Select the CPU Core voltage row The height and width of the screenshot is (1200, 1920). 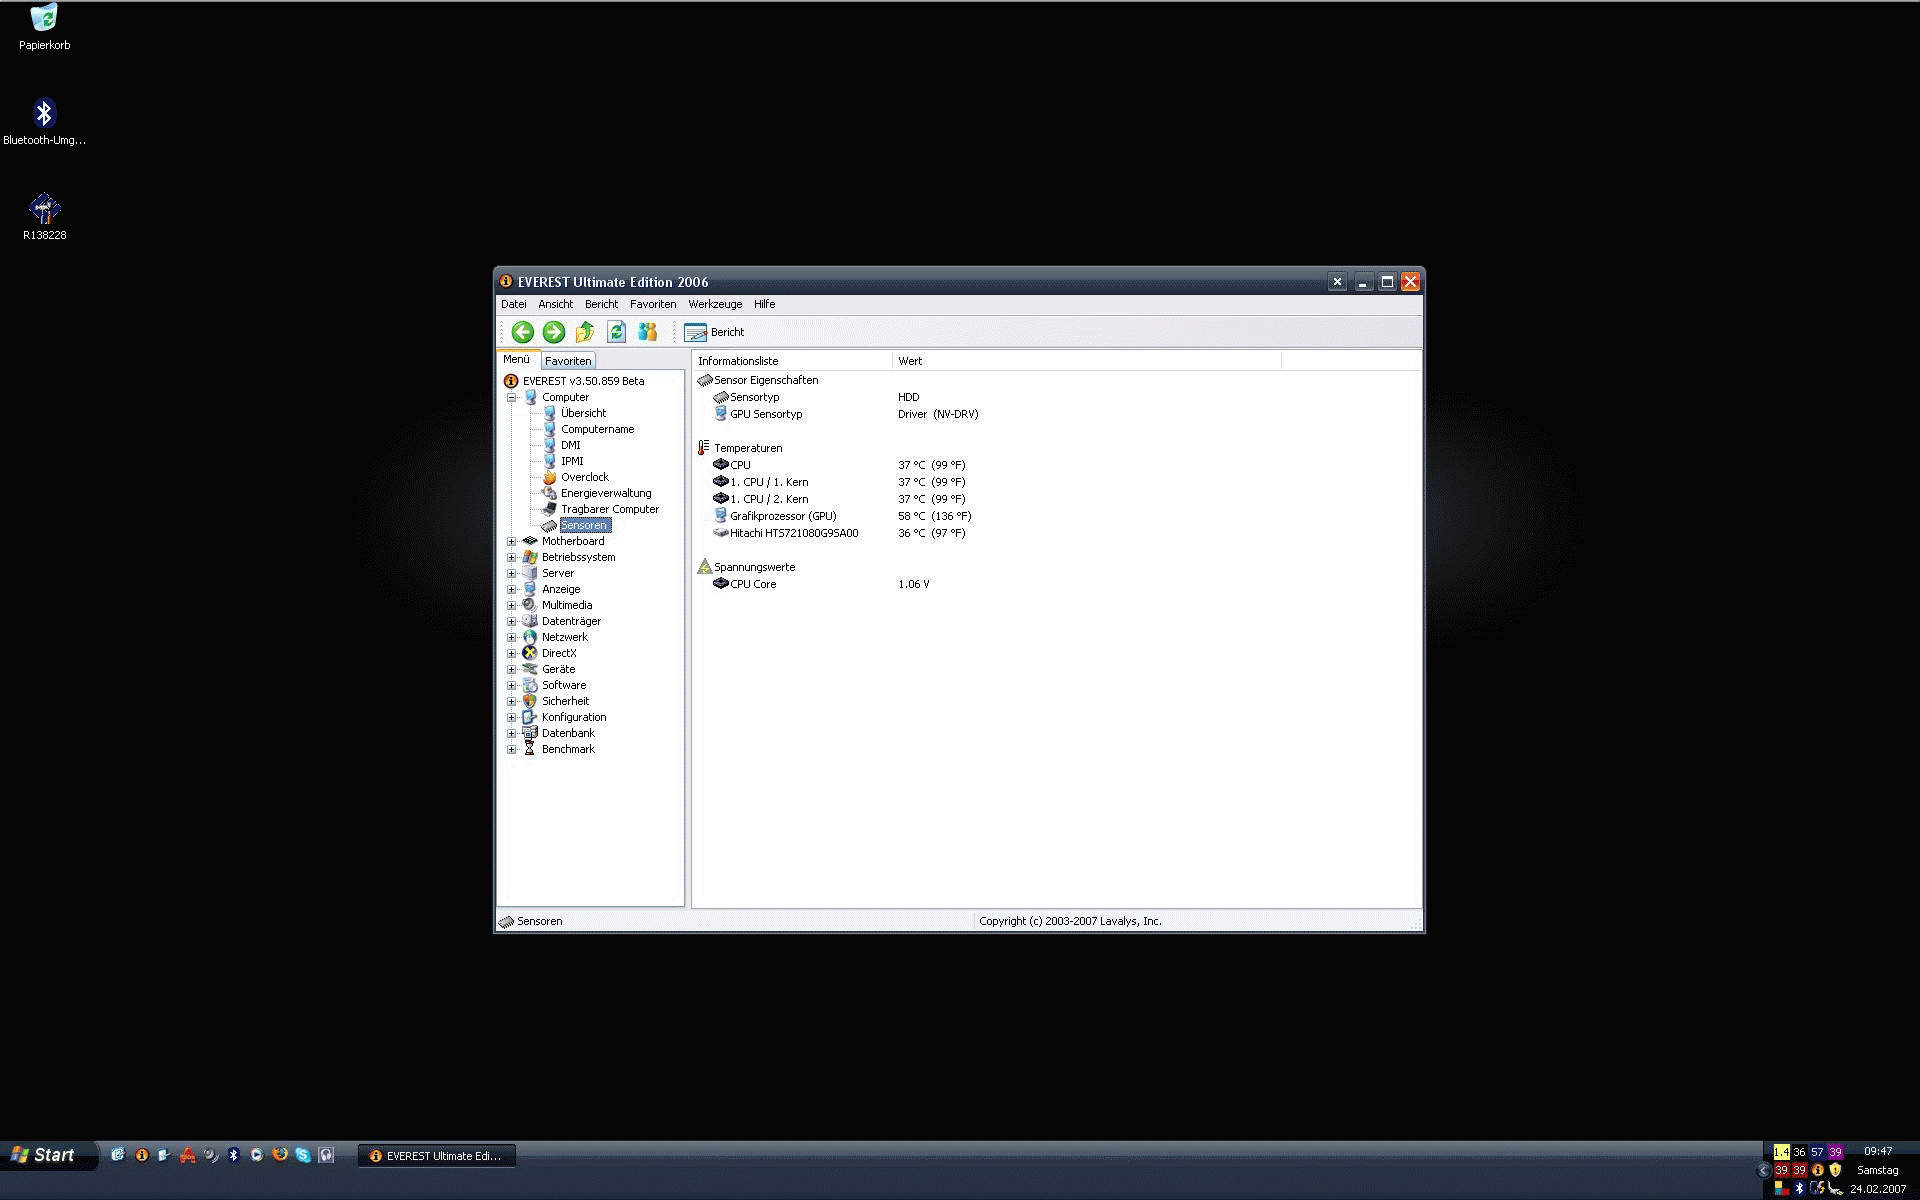pos(1055,584)
